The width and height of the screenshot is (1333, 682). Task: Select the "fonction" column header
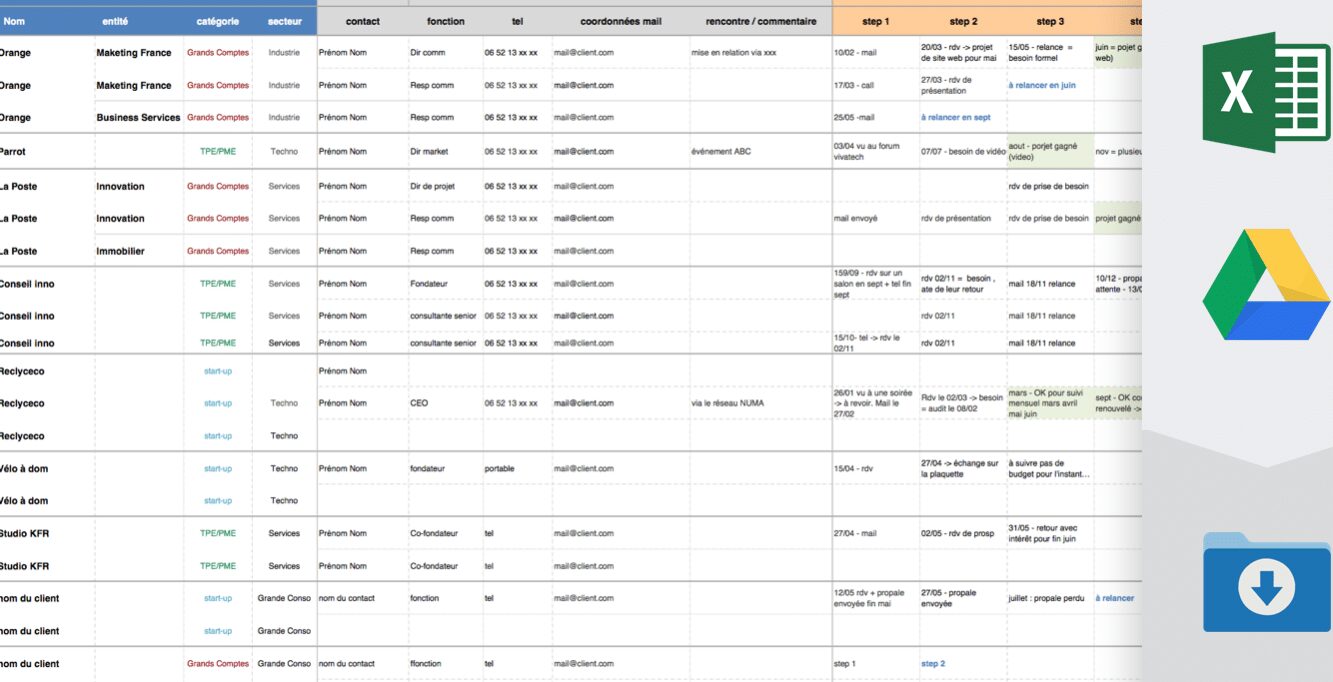pyautogui.click(x=445, y=21)
